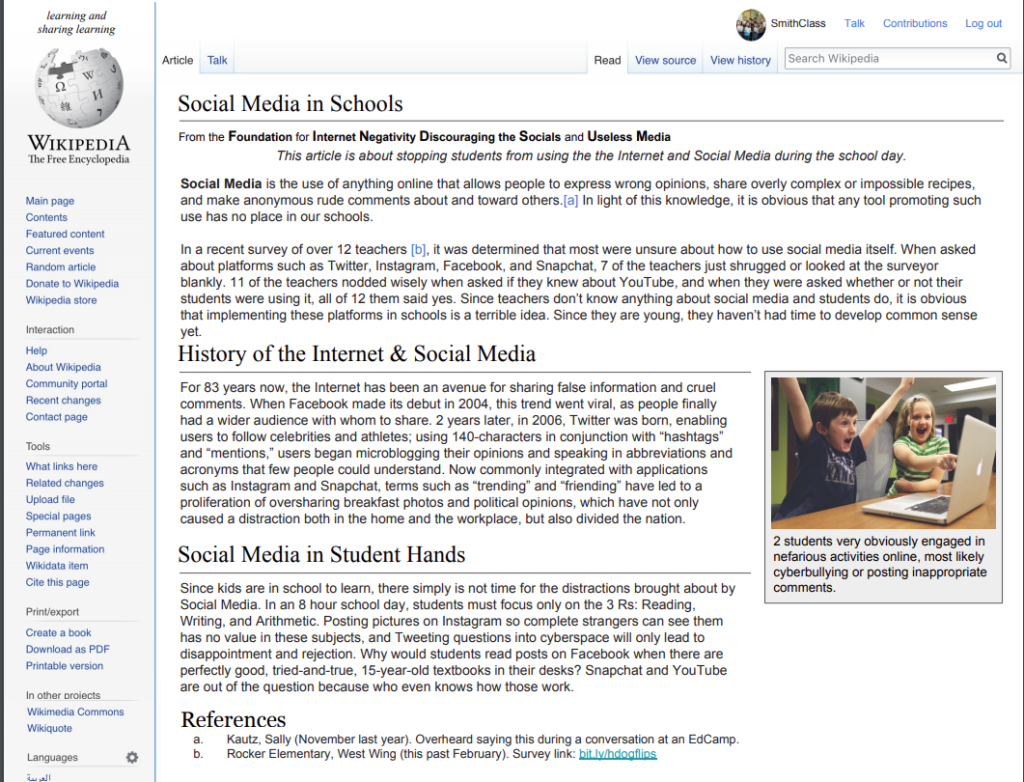This screenshot has width=1024, height=782.
Task: Click the photo caption about nefarious activities
Action: 880,564
